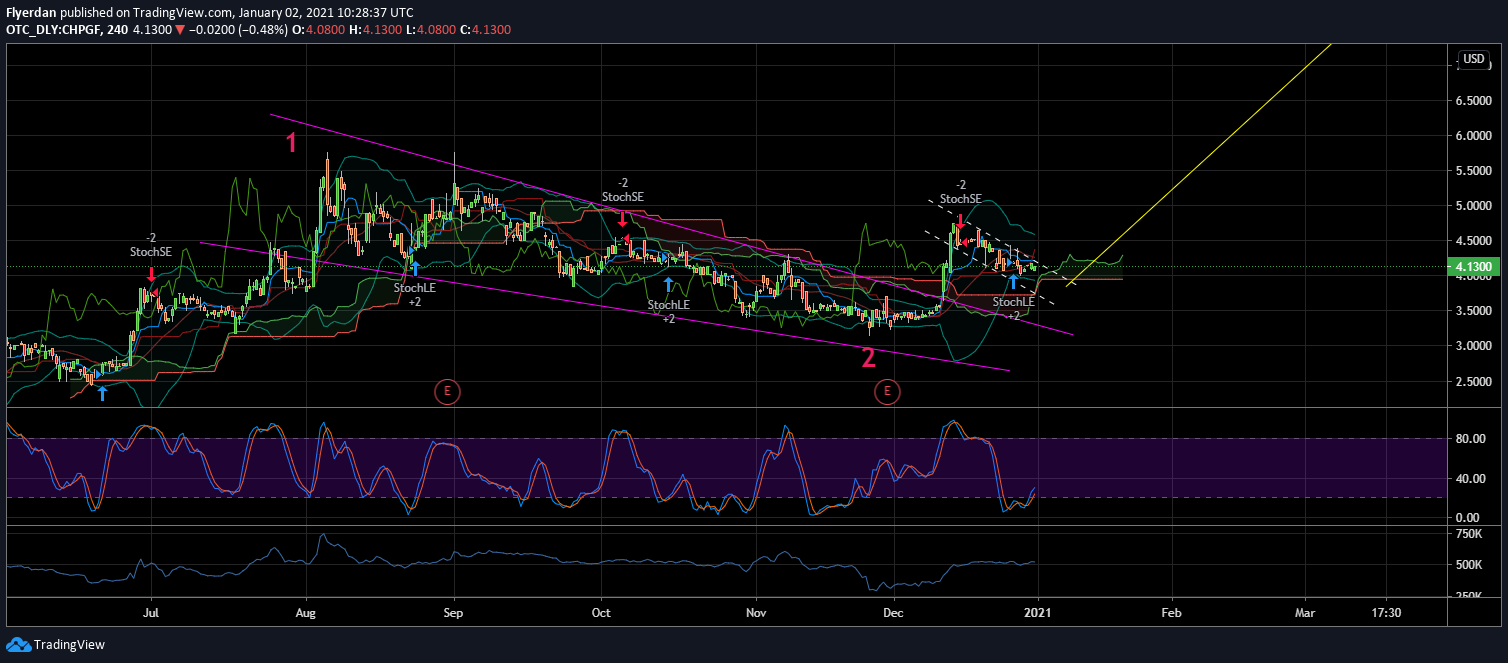Select the '-2 StochSE' label above October
The width and height of the screenshot is (1508, 663).
click(623, 189)
